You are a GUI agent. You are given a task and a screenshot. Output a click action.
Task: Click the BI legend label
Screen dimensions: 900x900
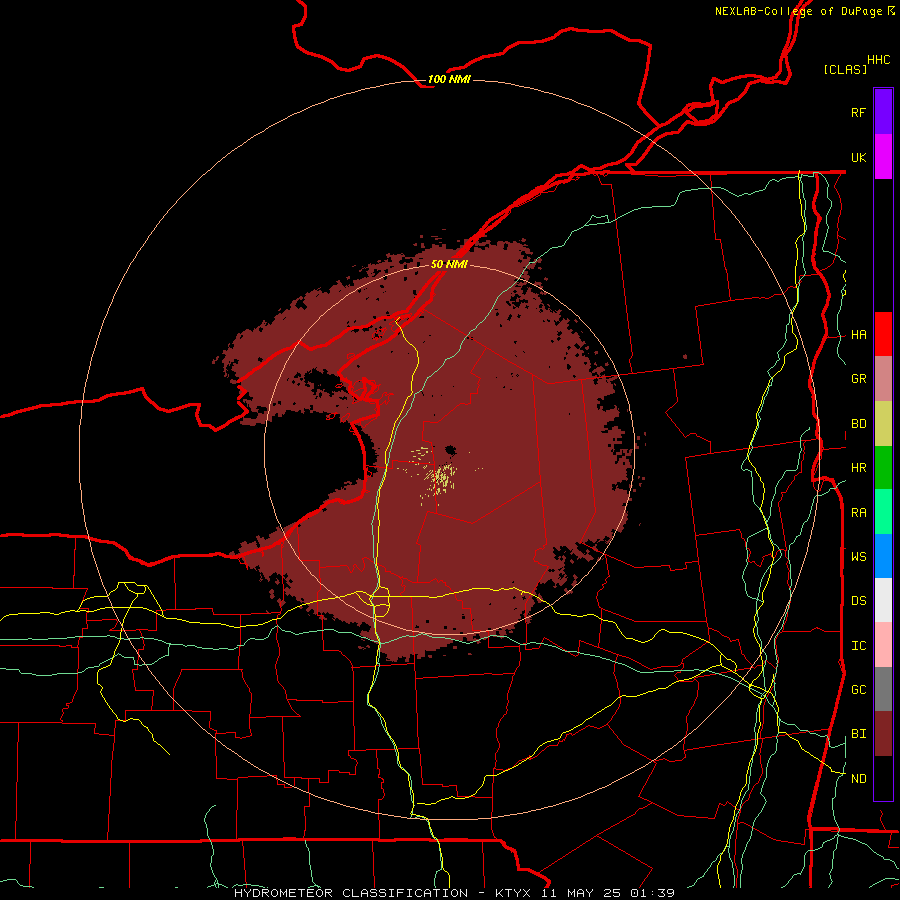tap(859, 734)
